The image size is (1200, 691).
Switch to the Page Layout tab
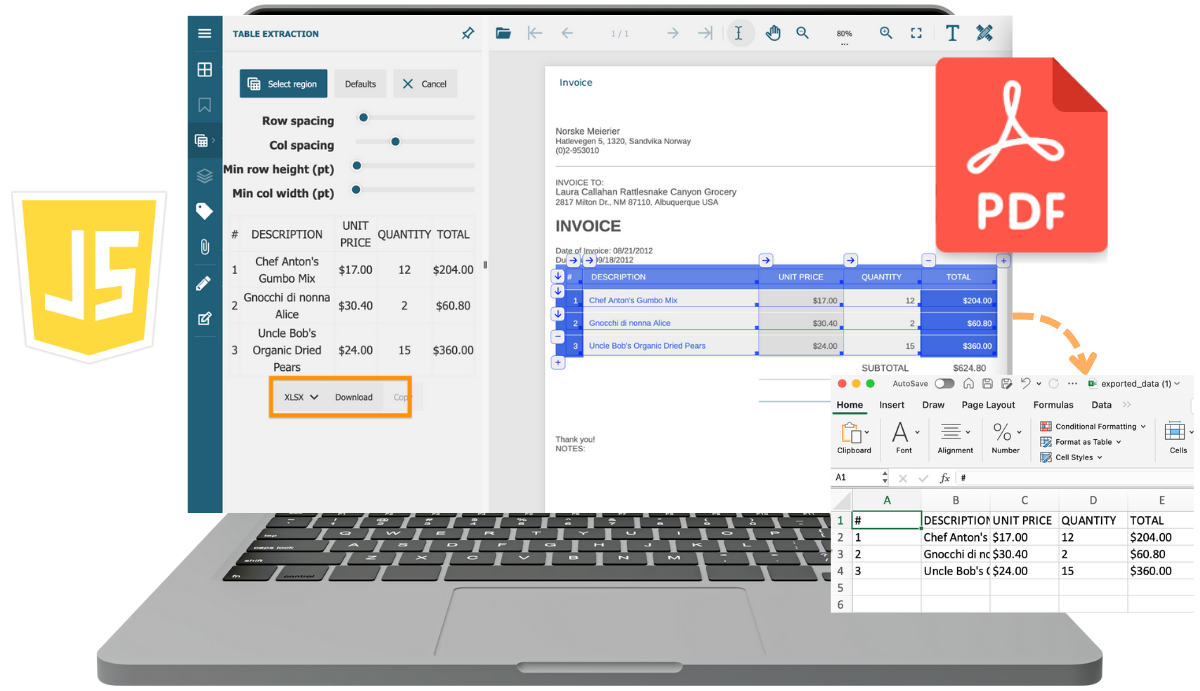click(988, 405)
